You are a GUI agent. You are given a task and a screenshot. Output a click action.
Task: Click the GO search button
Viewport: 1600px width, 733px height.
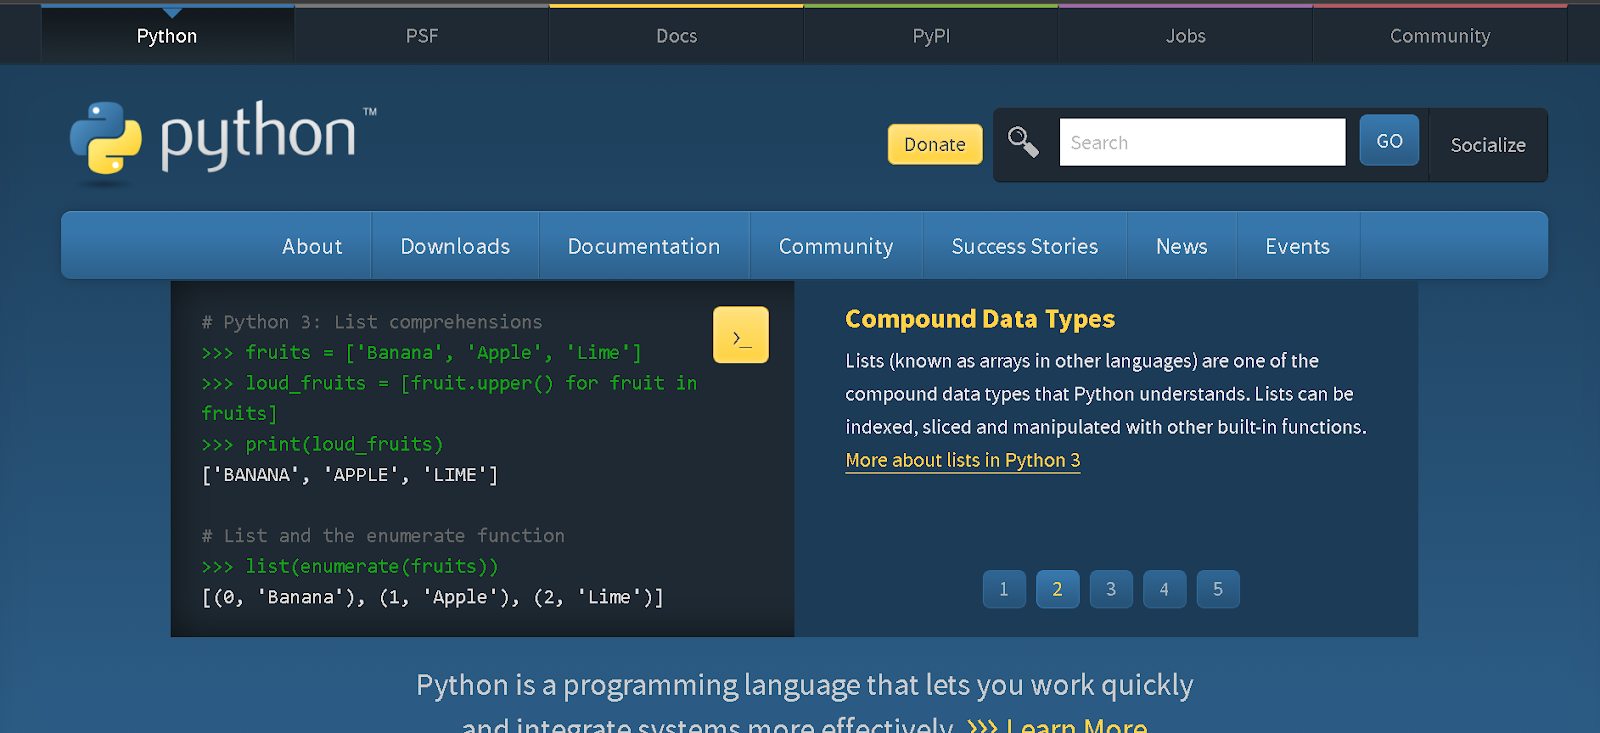pos(1389,141)
